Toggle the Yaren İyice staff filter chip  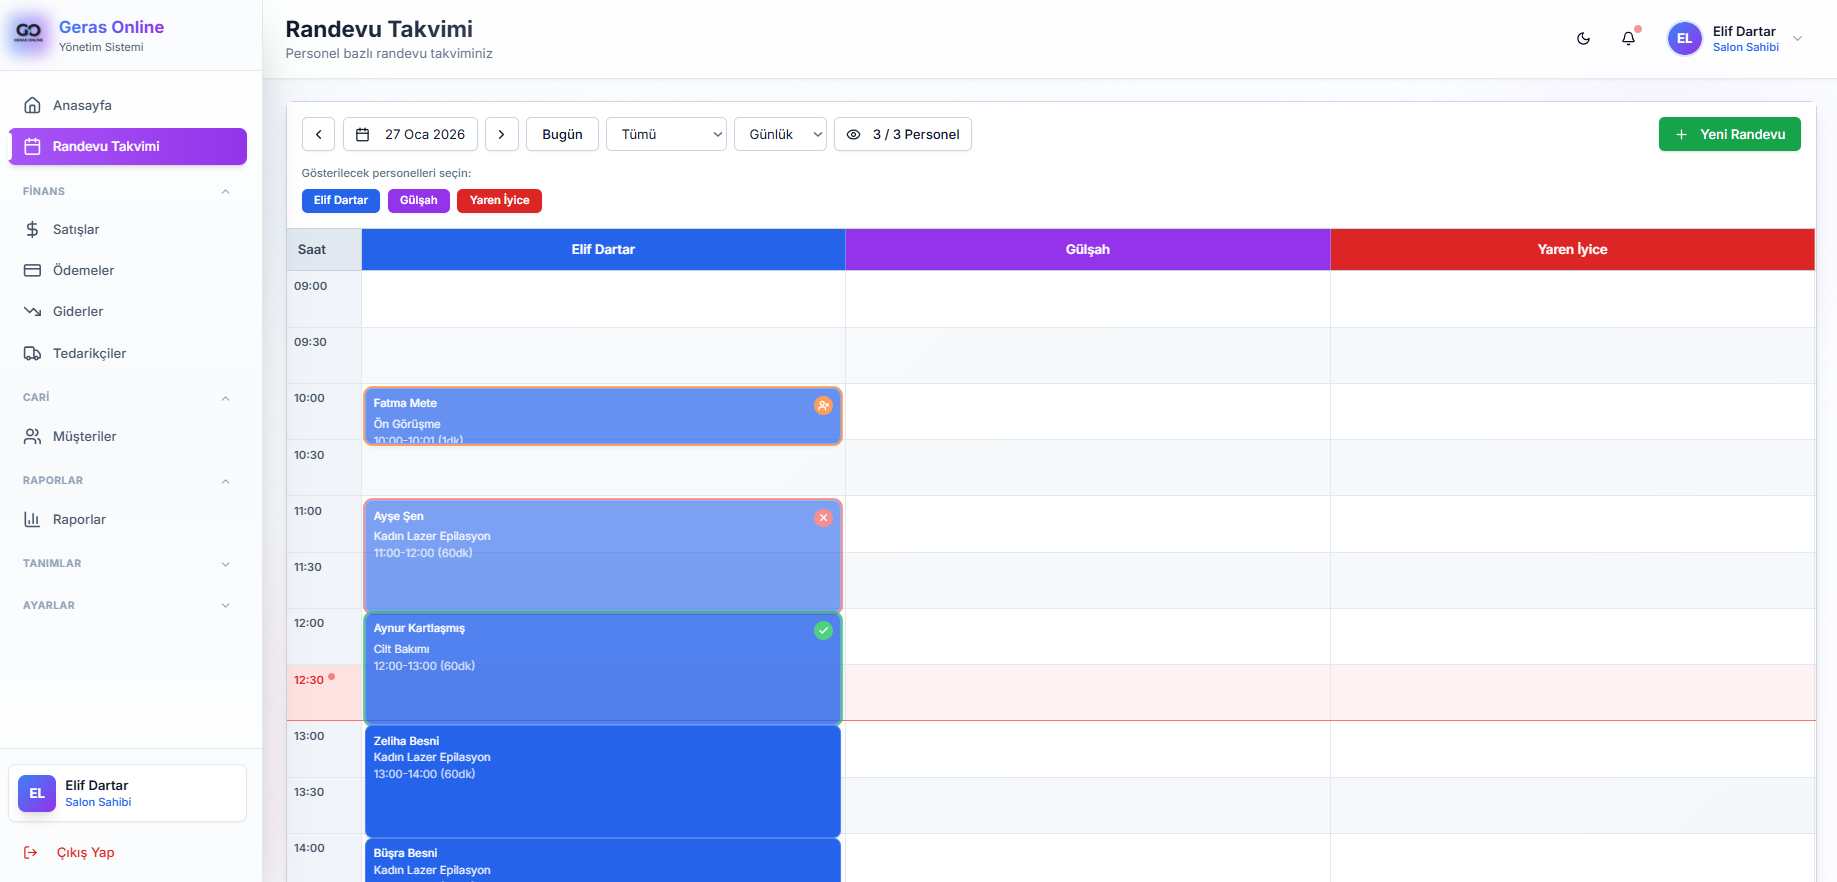[499, 201]
